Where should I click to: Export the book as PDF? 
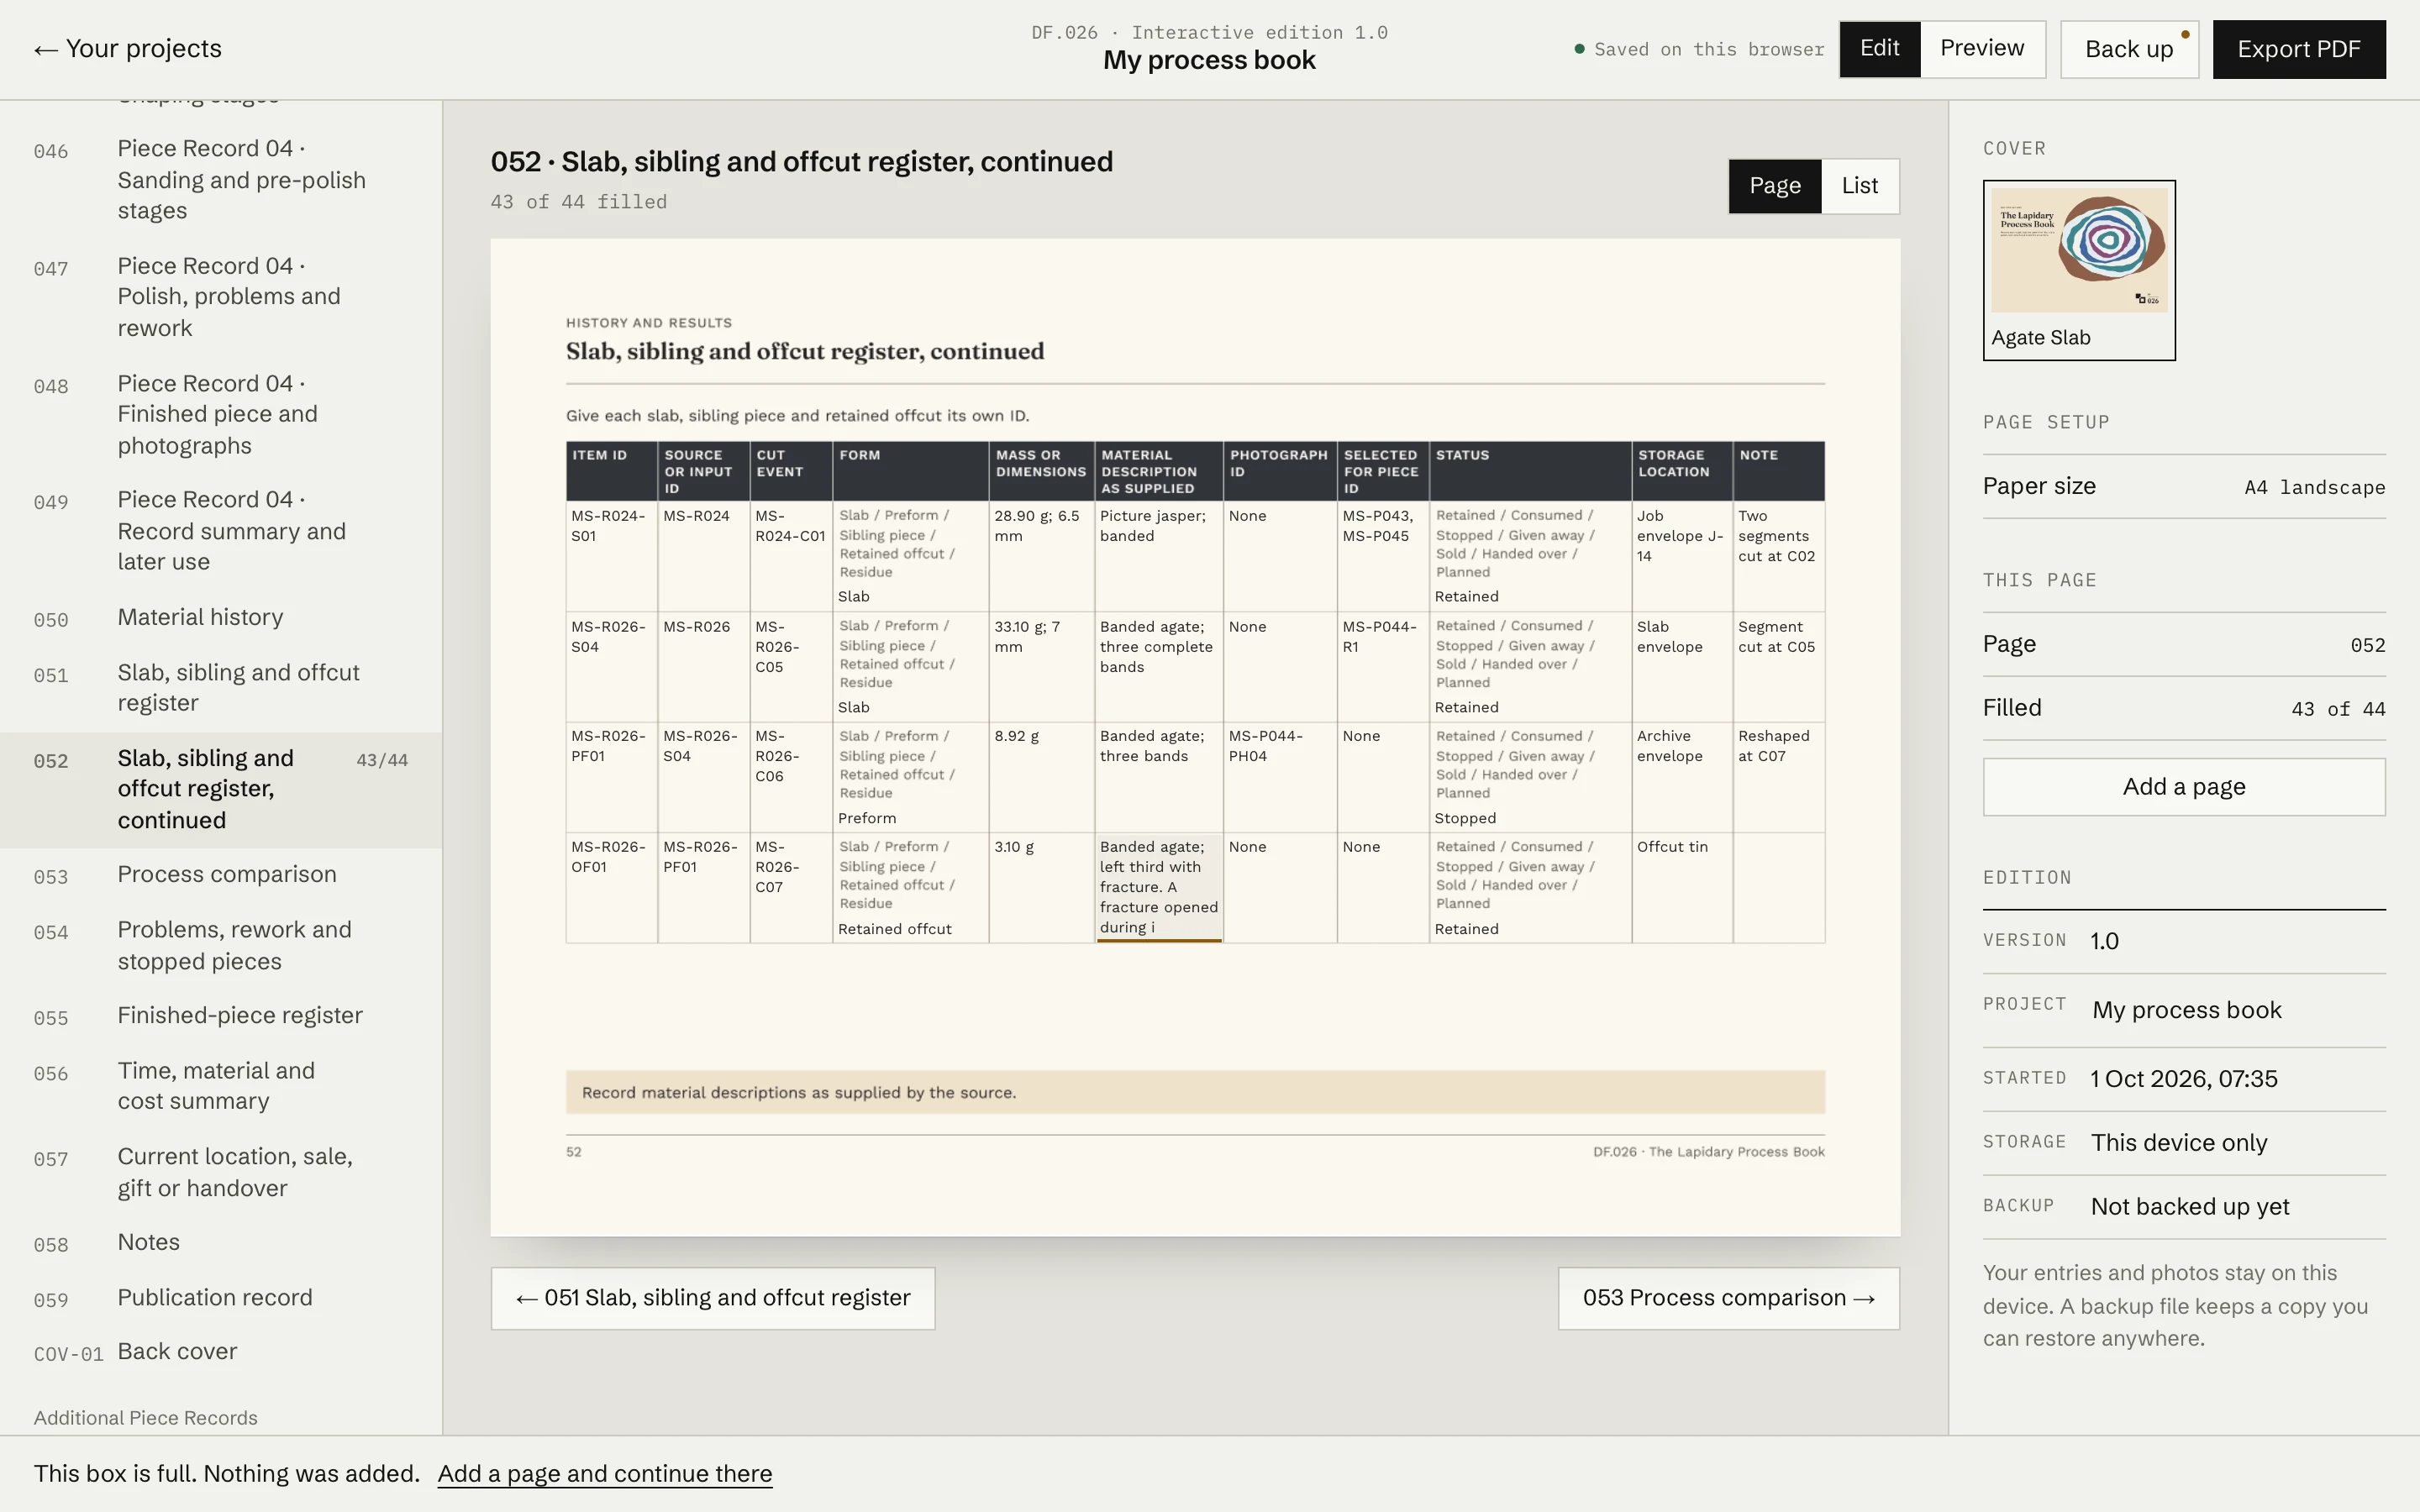(x=2298, y=49)
